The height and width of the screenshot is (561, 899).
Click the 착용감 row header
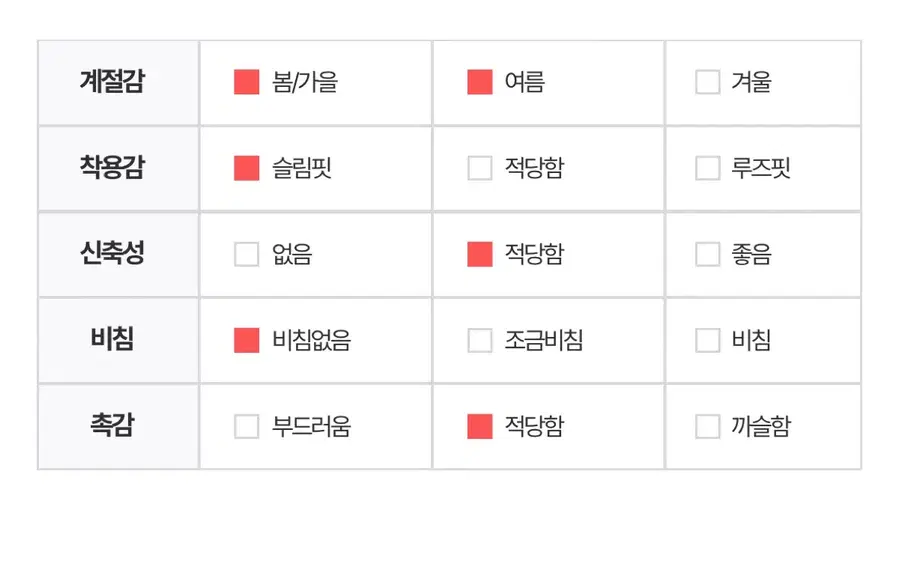(112, 168)
